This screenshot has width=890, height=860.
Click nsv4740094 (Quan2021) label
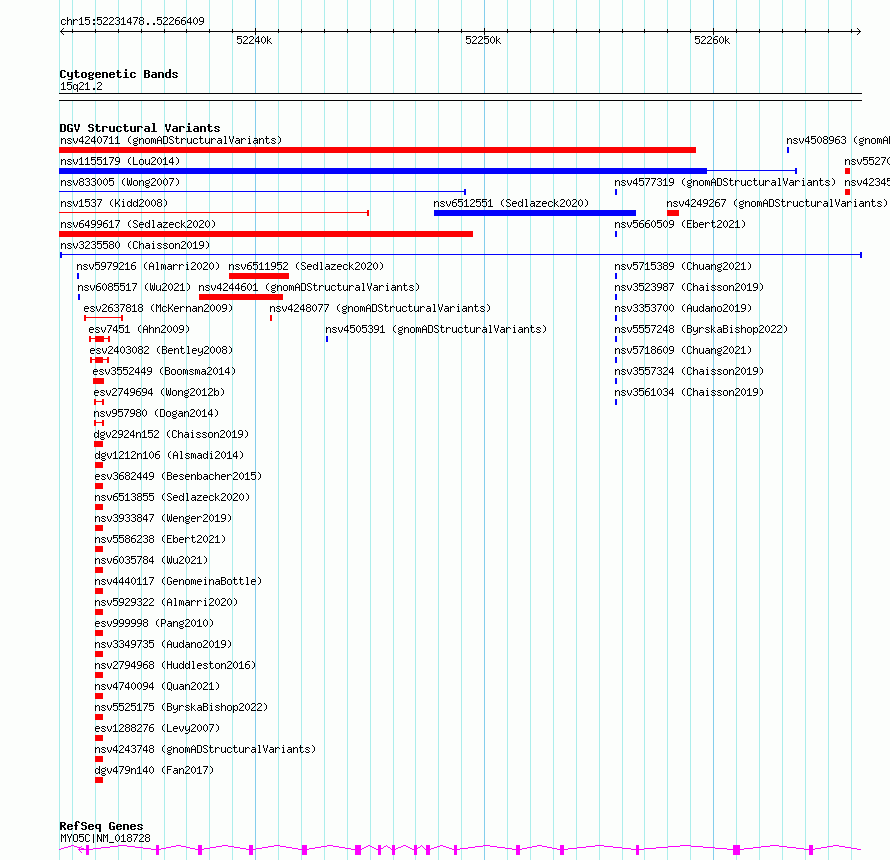click(157, 686)
